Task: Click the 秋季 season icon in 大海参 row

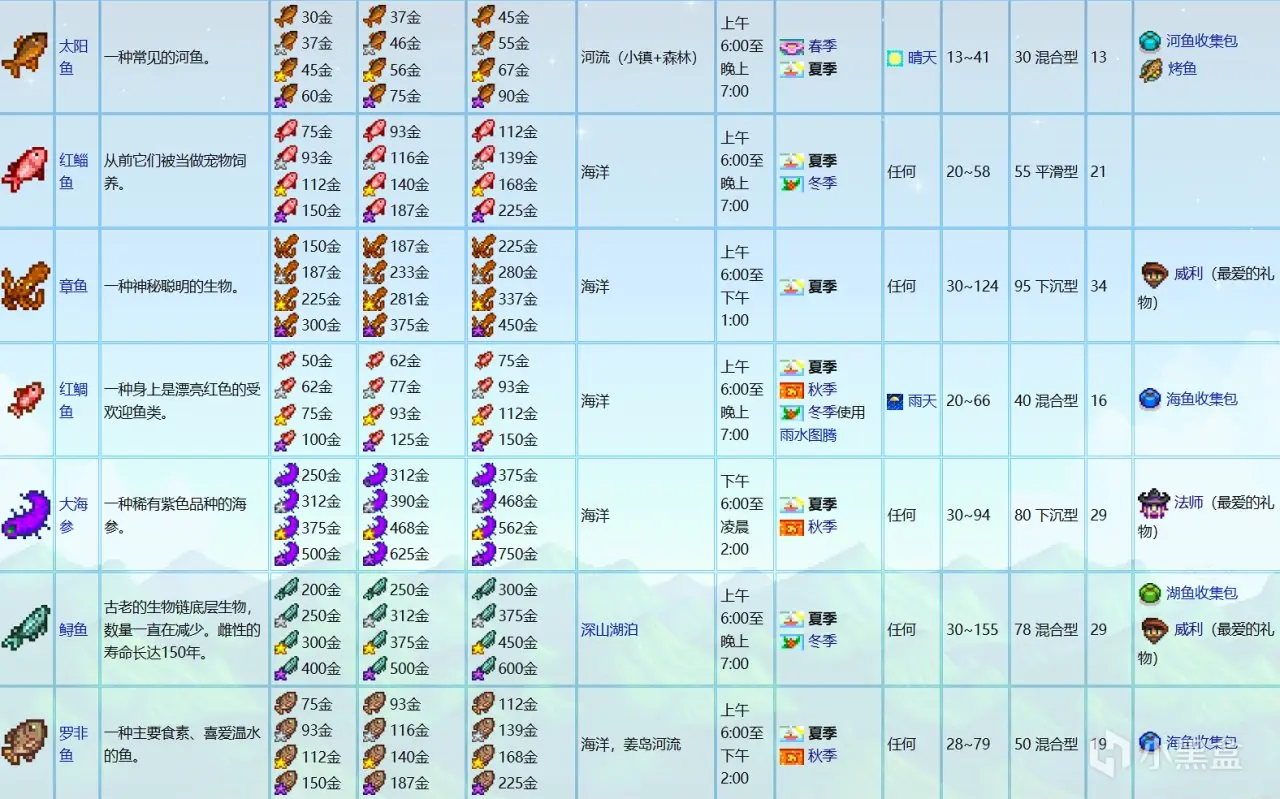Action: click(x=791, y=527)
